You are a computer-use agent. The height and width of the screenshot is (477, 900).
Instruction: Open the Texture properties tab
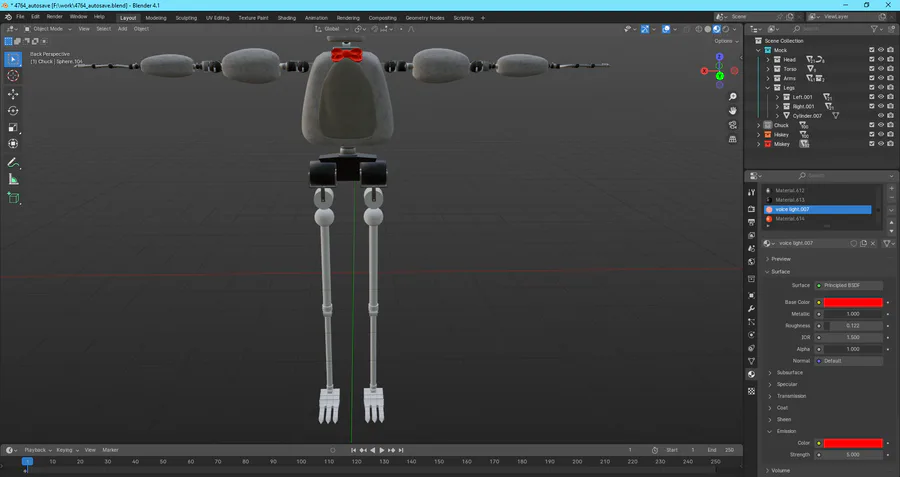(x=751, y=391)
